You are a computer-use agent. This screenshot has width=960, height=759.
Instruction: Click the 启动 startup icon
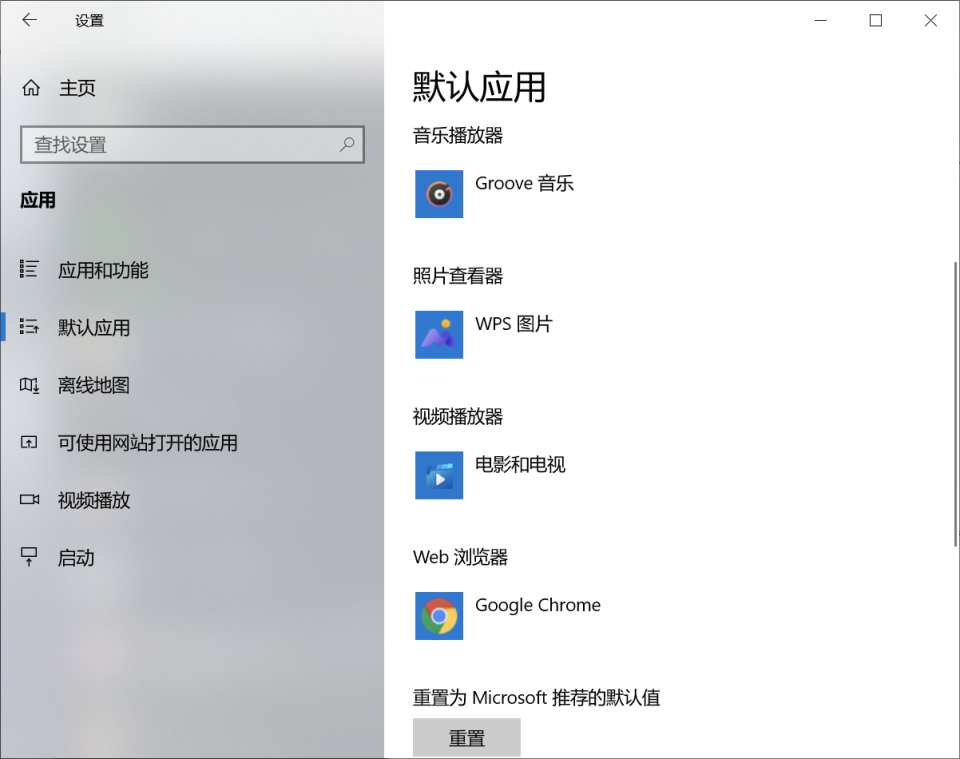29,557
